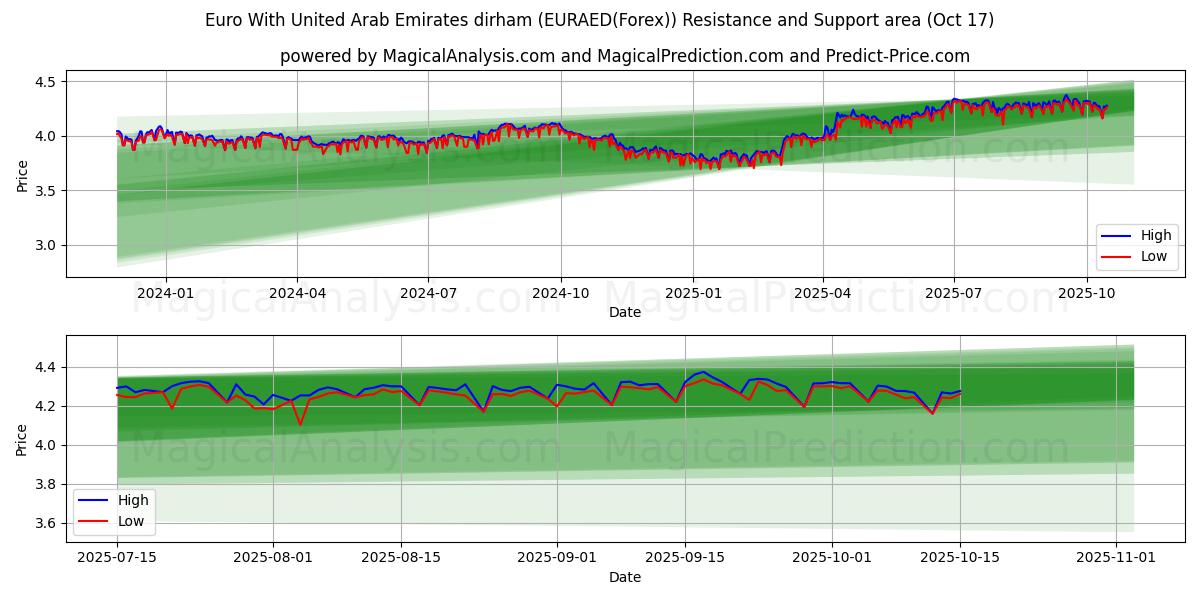This screenshot has height=600, width=1200.
Task: Click the 2025-08-15 date tick label
Action: tap(401, 559)
